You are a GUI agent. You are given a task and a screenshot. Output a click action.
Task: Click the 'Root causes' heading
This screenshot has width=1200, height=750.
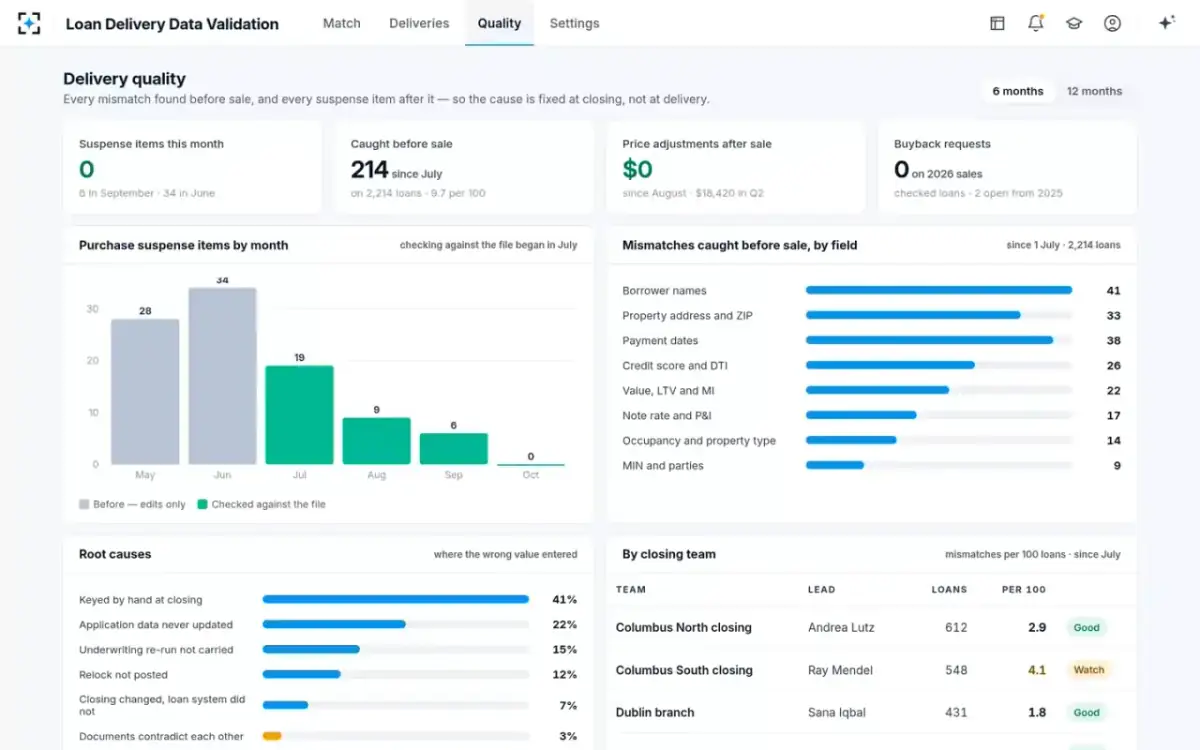(115, 554)
